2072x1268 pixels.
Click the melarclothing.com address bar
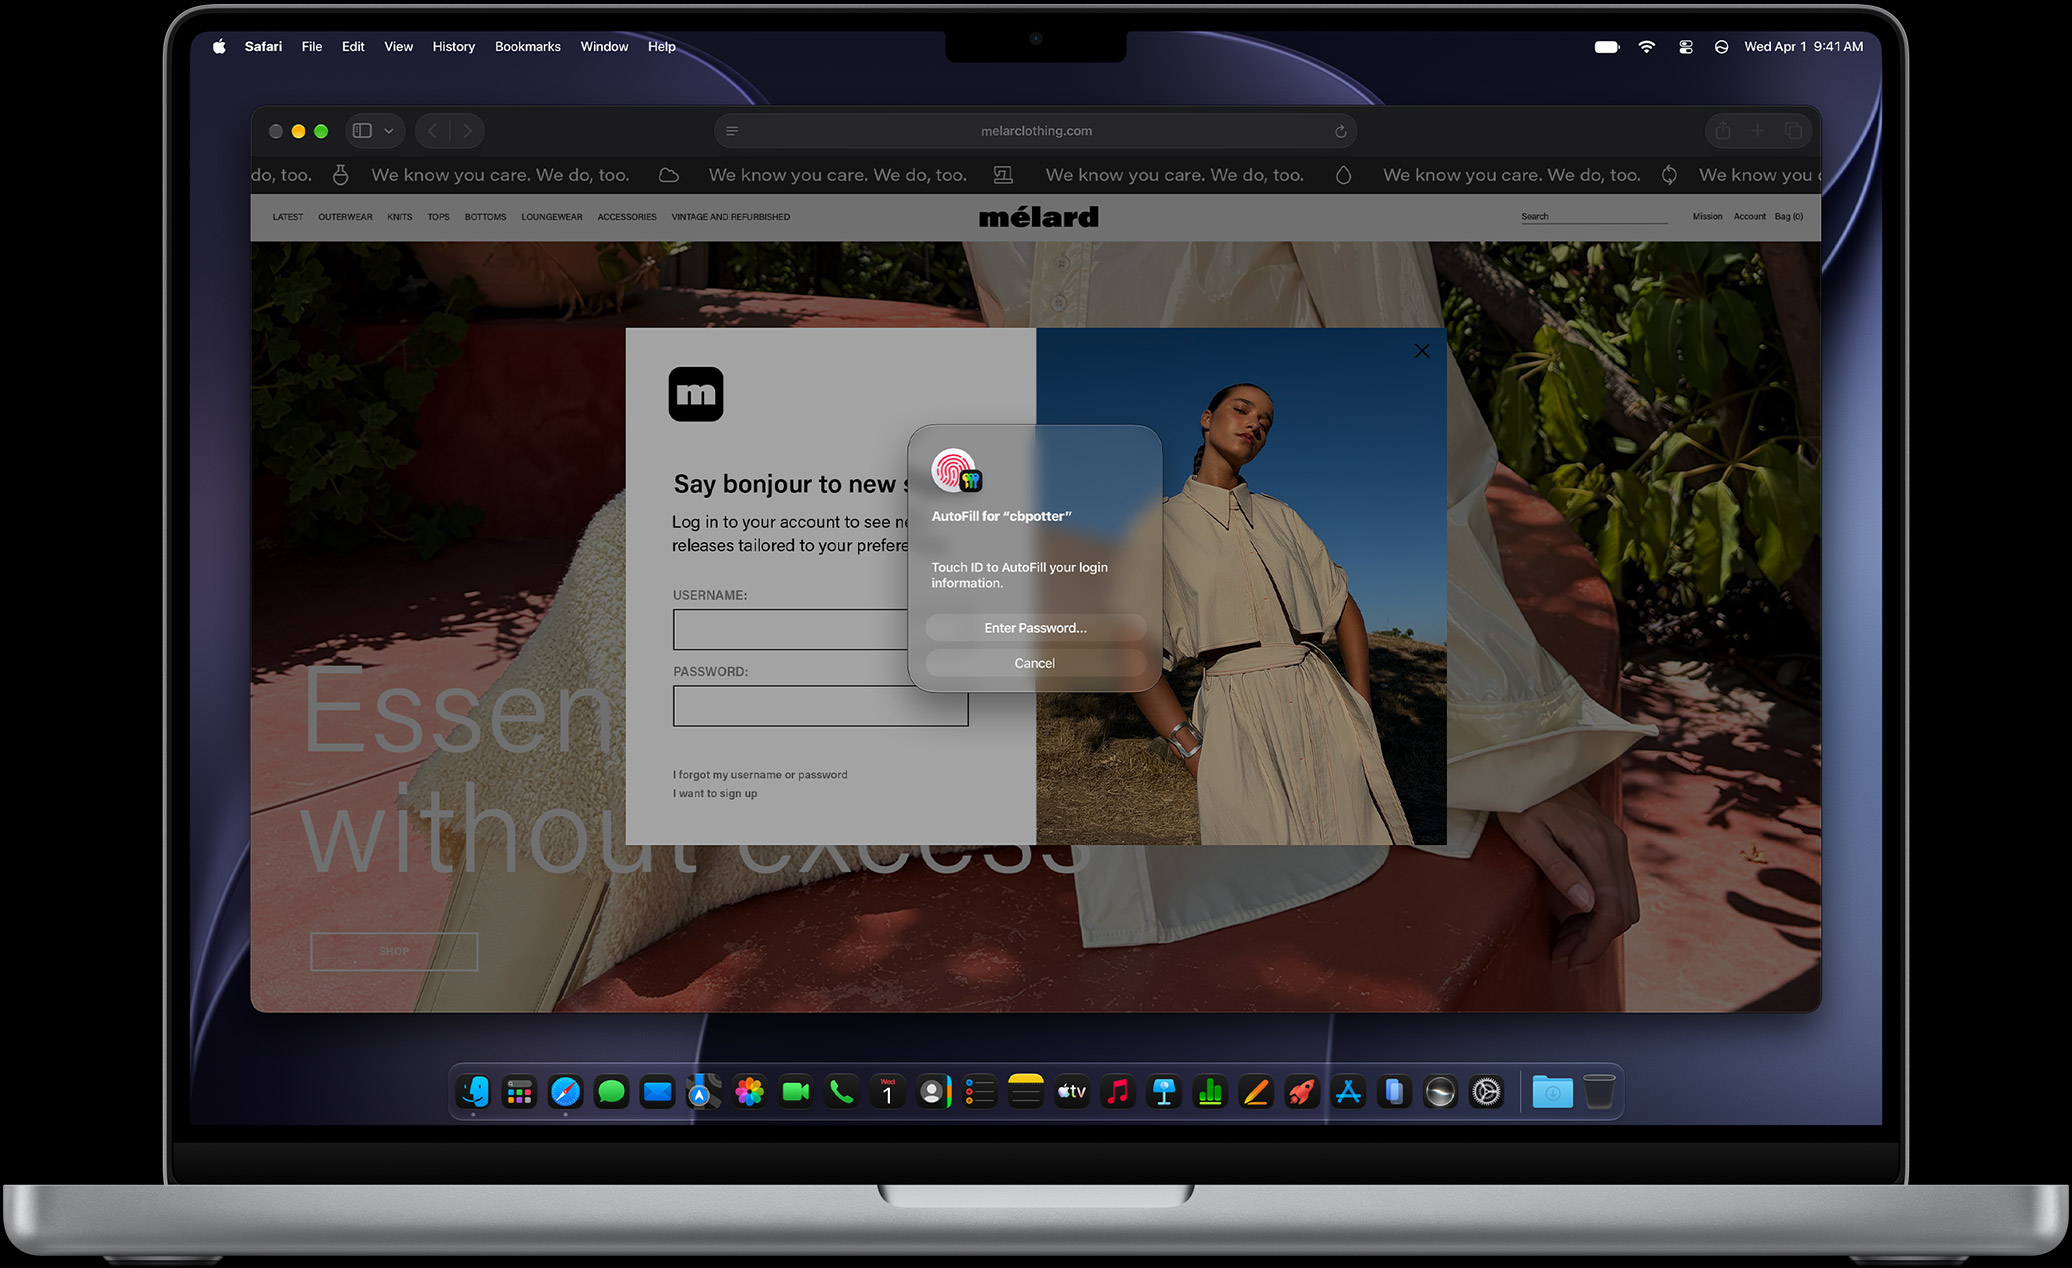1036,131
